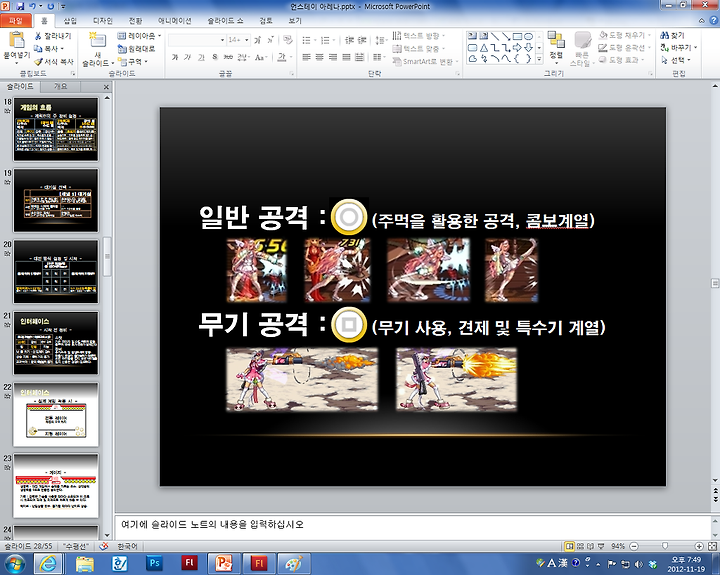
Task: Click the volume speaker icon in system tray
Action: [639, 564]
